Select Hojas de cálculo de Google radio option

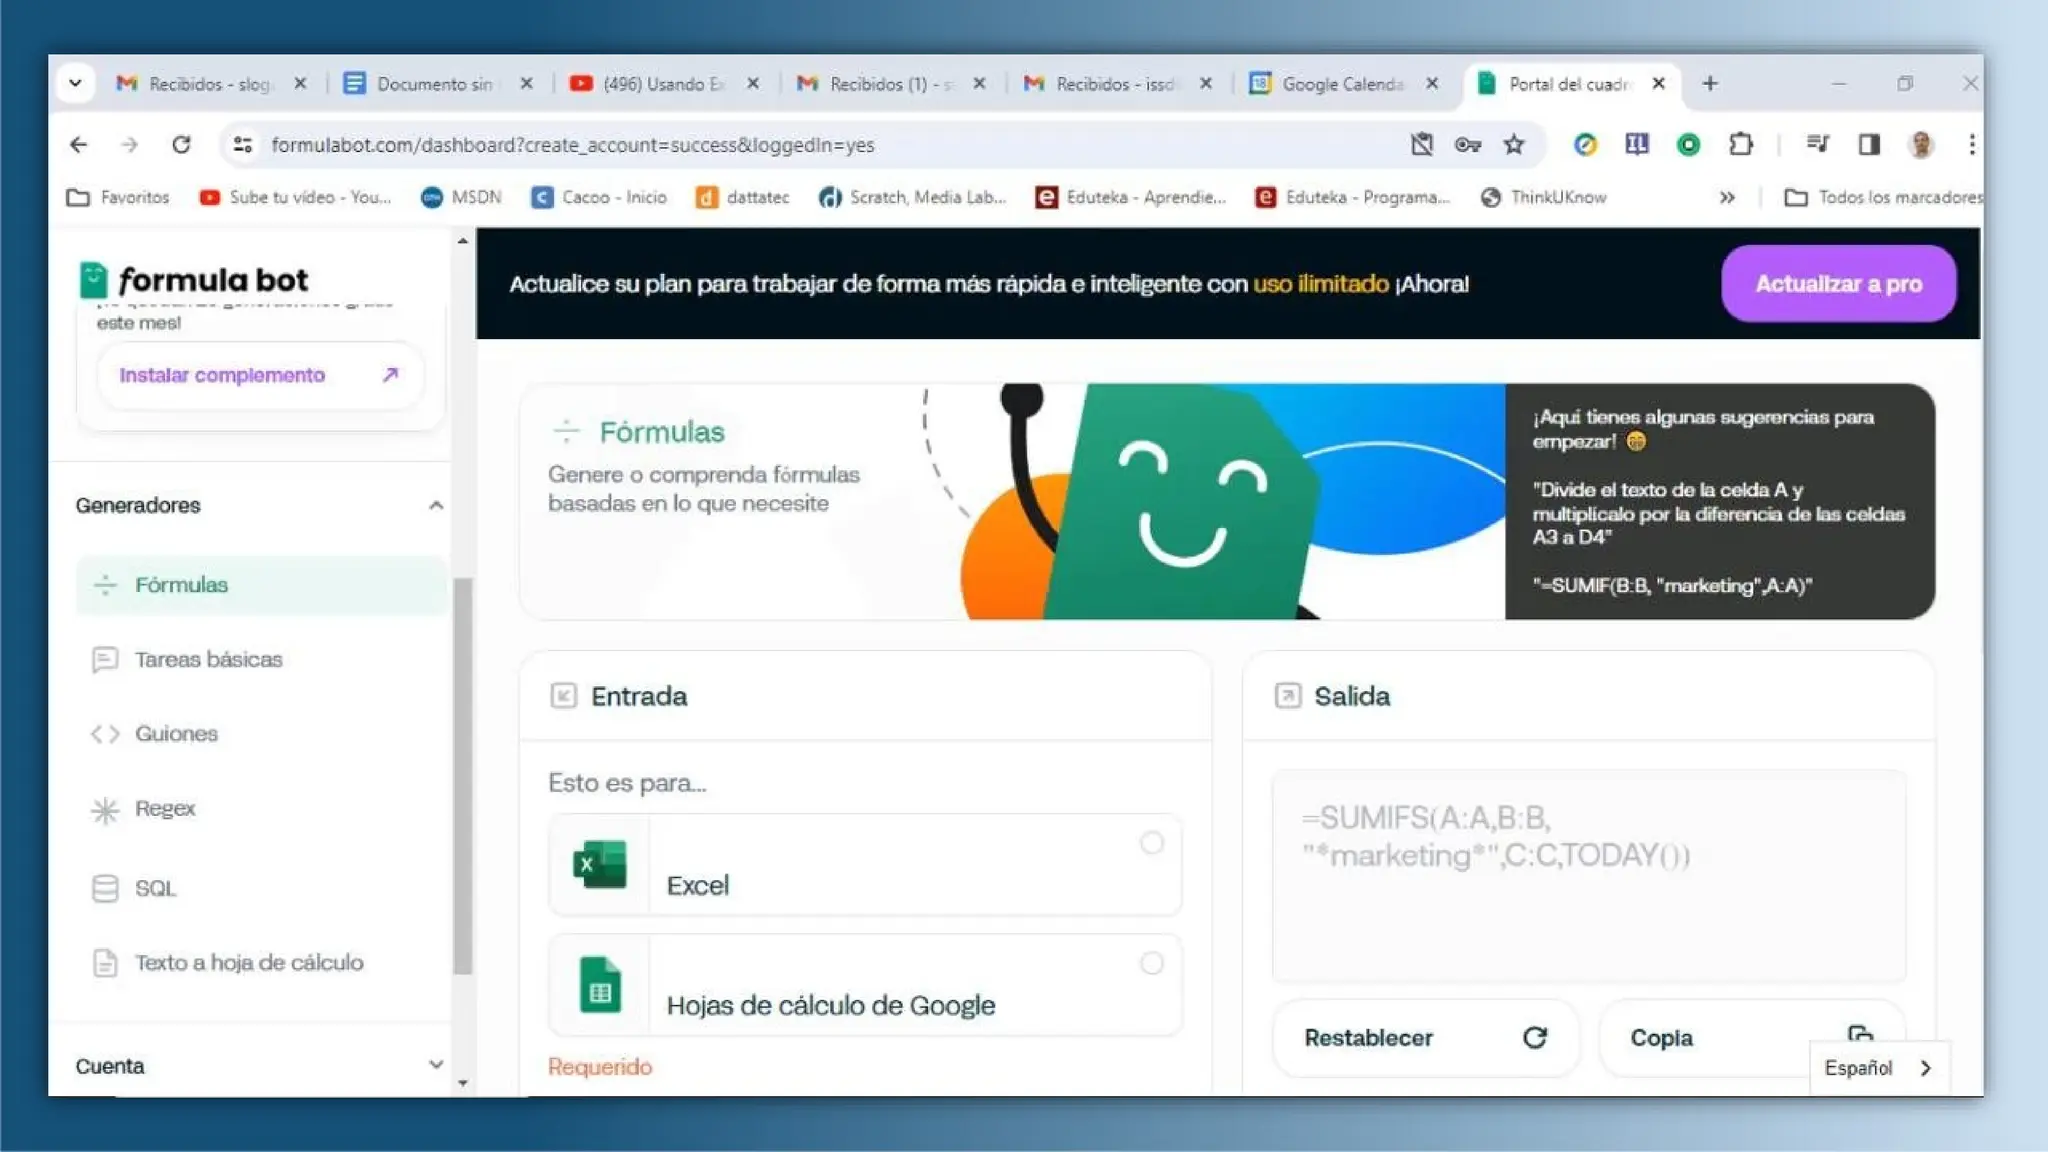point(1151,963)
